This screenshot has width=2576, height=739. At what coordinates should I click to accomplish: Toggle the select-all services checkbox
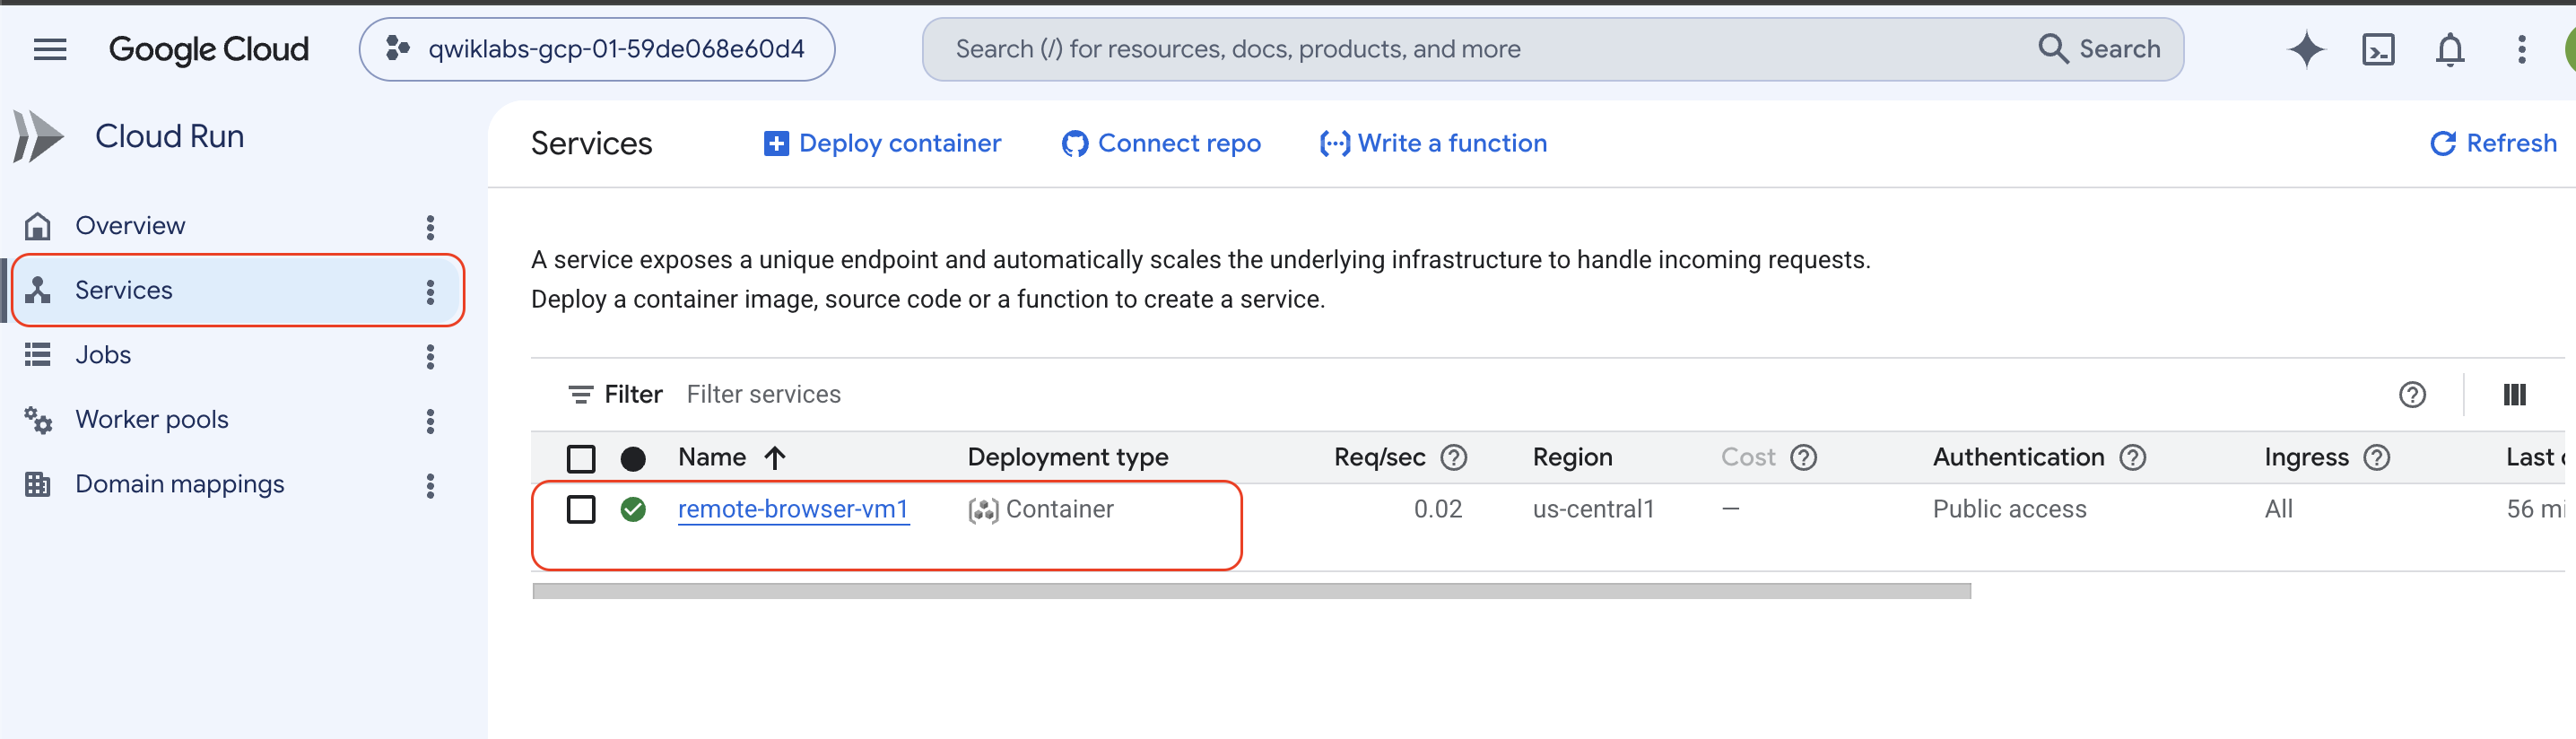click(x=581, y=458)
